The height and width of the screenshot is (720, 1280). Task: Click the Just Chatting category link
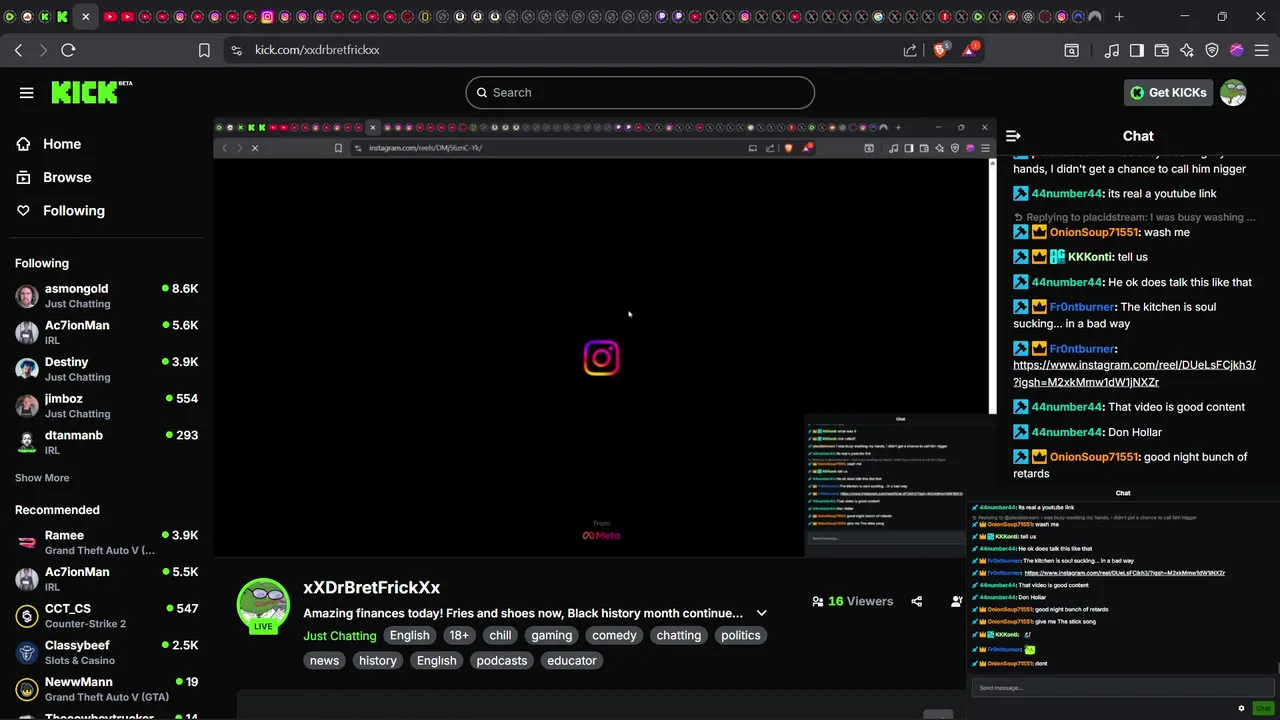(340, 636)
